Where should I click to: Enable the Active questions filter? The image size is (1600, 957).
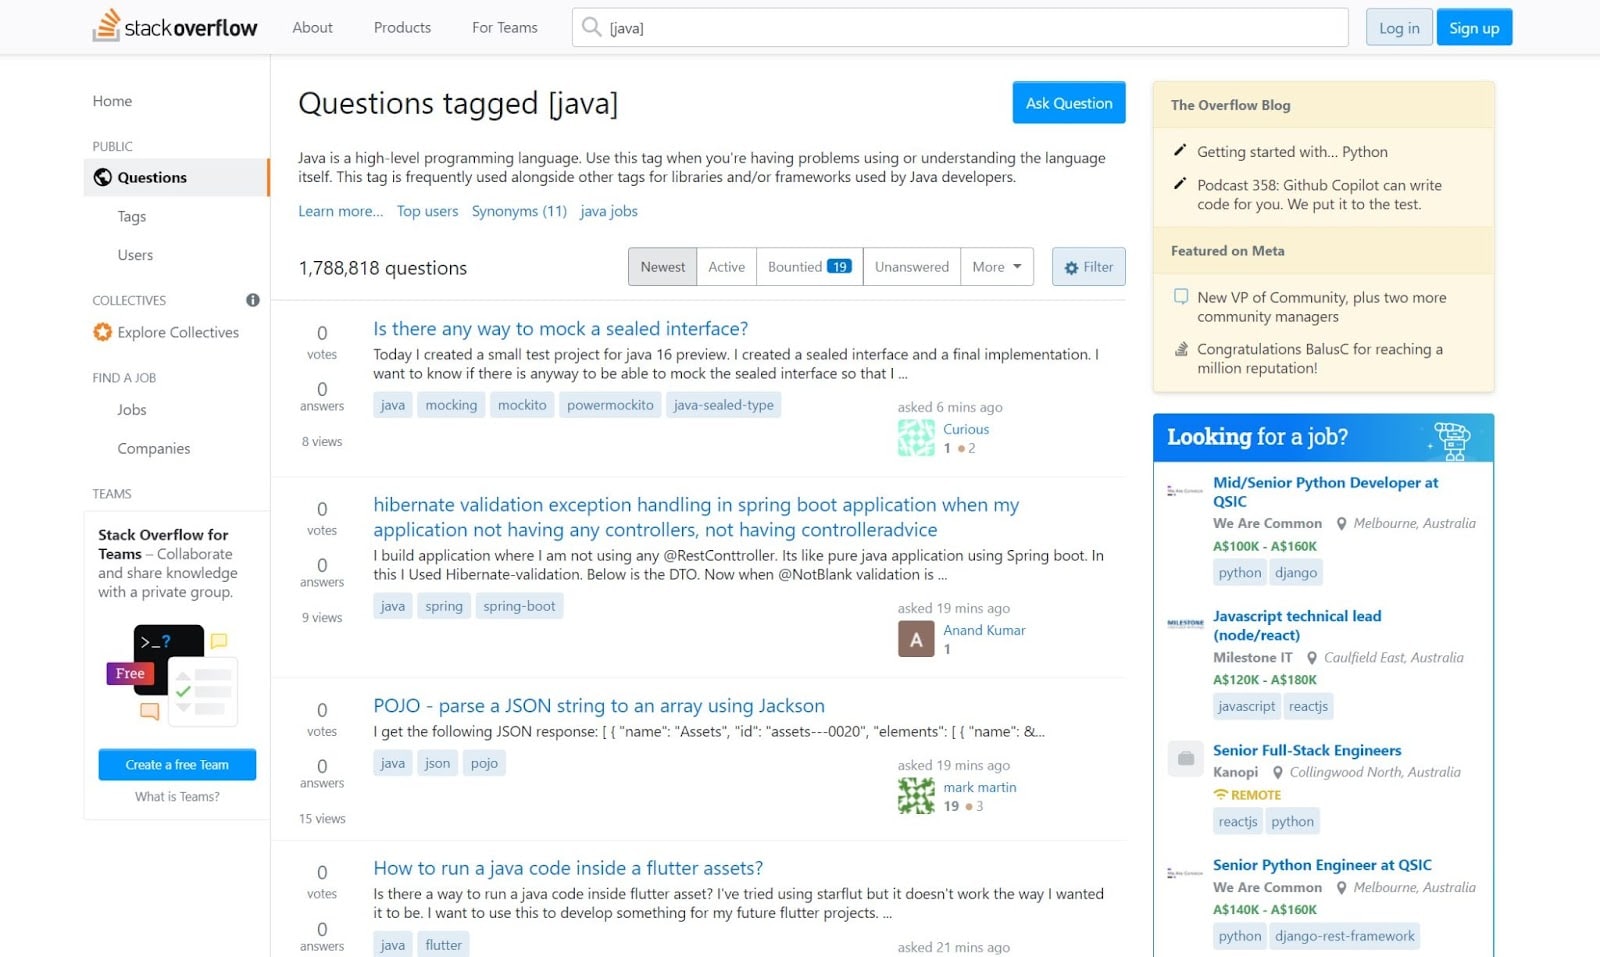point(727,266)
